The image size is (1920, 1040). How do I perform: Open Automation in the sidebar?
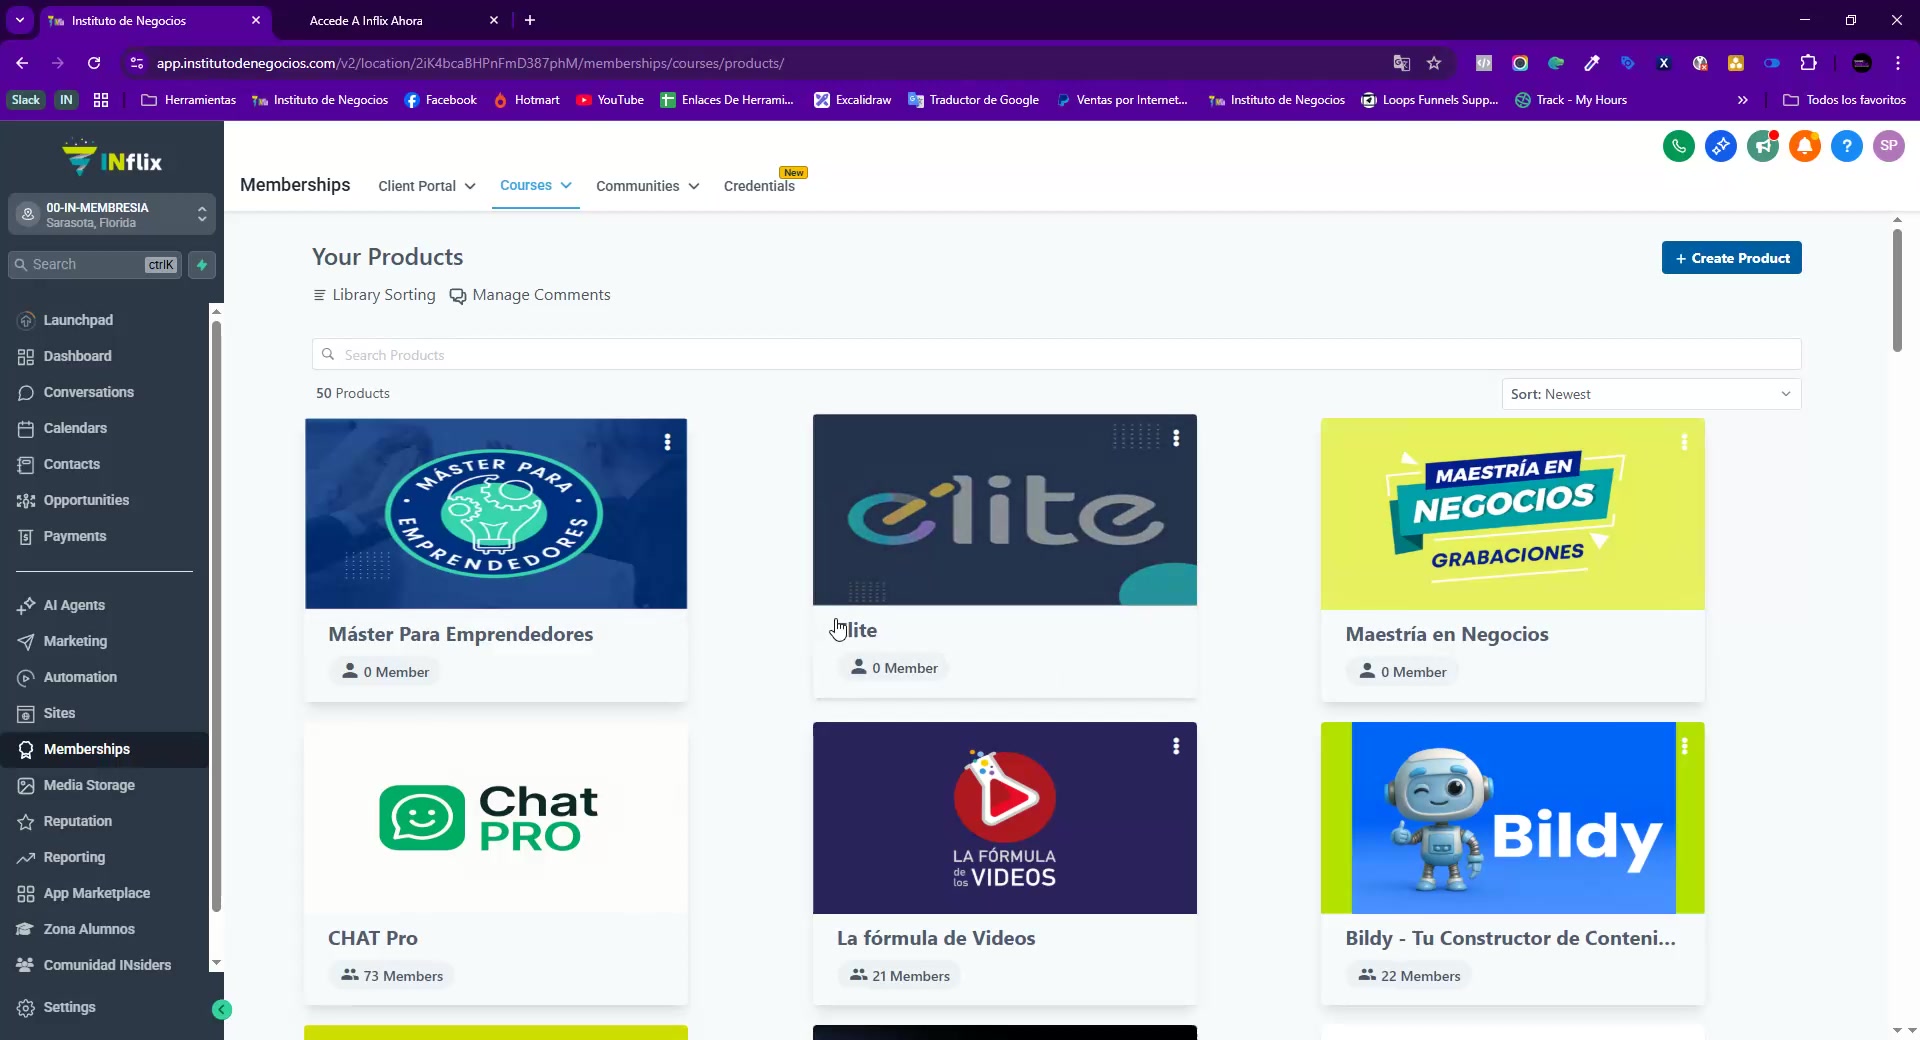[x=80, y=677]
